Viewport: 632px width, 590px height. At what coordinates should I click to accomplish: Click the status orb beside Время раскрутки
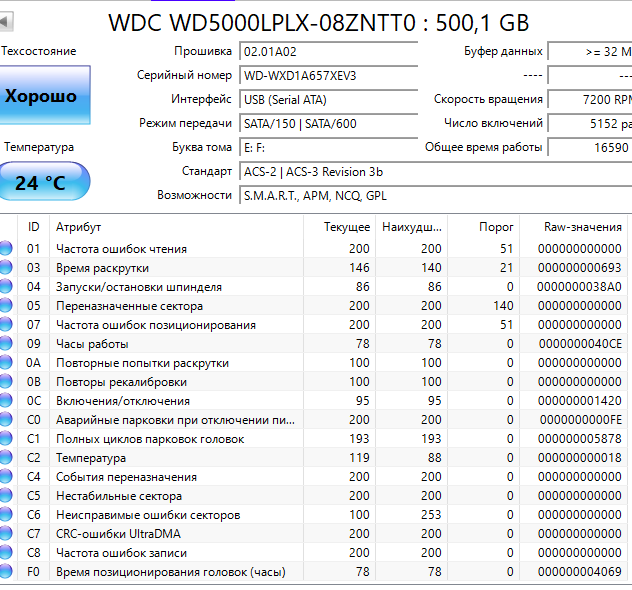[7, 268]
